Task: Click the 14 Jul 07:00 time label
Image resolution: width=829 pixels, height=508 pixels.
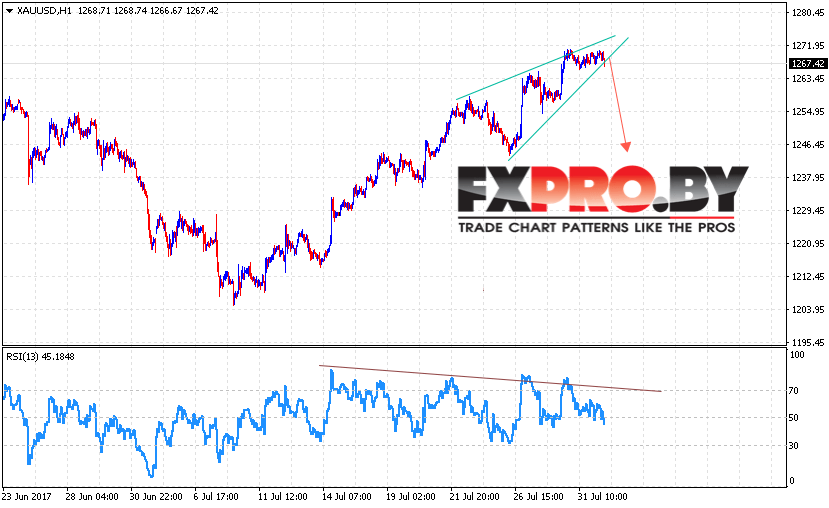Action: (x=347, y=497)
